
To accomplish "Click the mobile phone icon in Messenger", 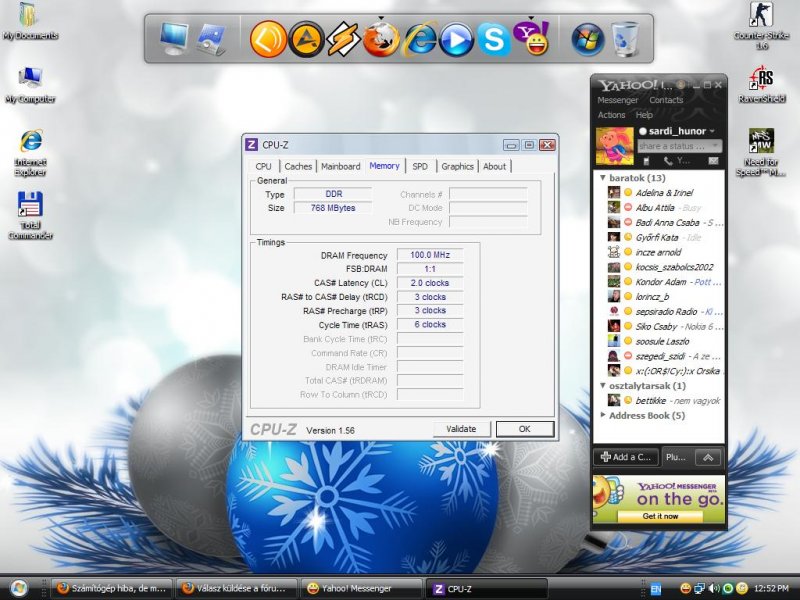I will [646, 161].
